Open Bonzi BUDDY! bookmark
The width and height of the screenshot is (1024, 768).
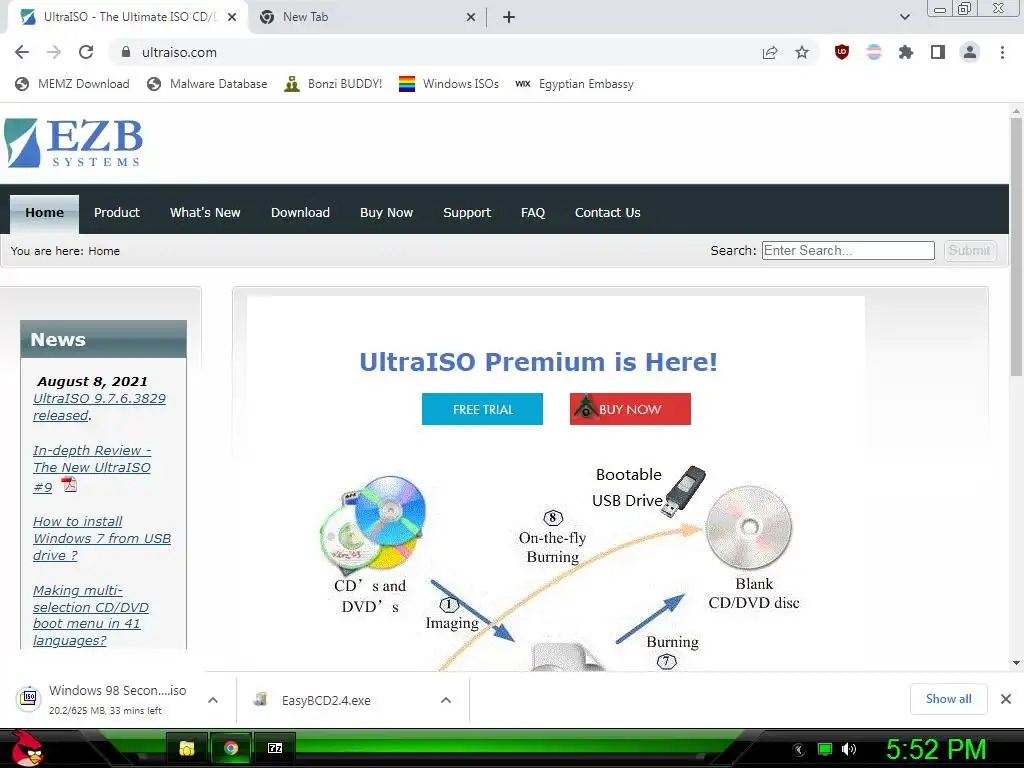(x=333, y=84)
